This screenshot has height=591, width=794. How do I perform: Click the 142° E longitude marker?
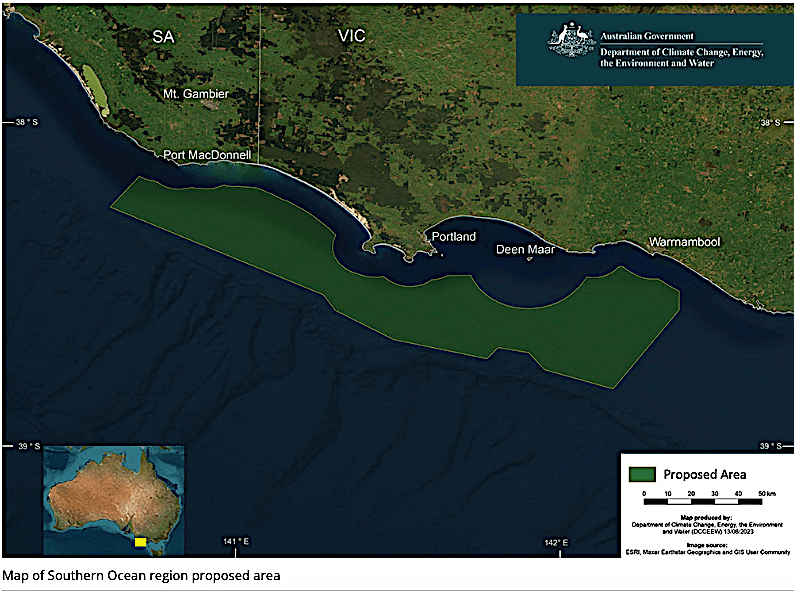tap(557, 542)
